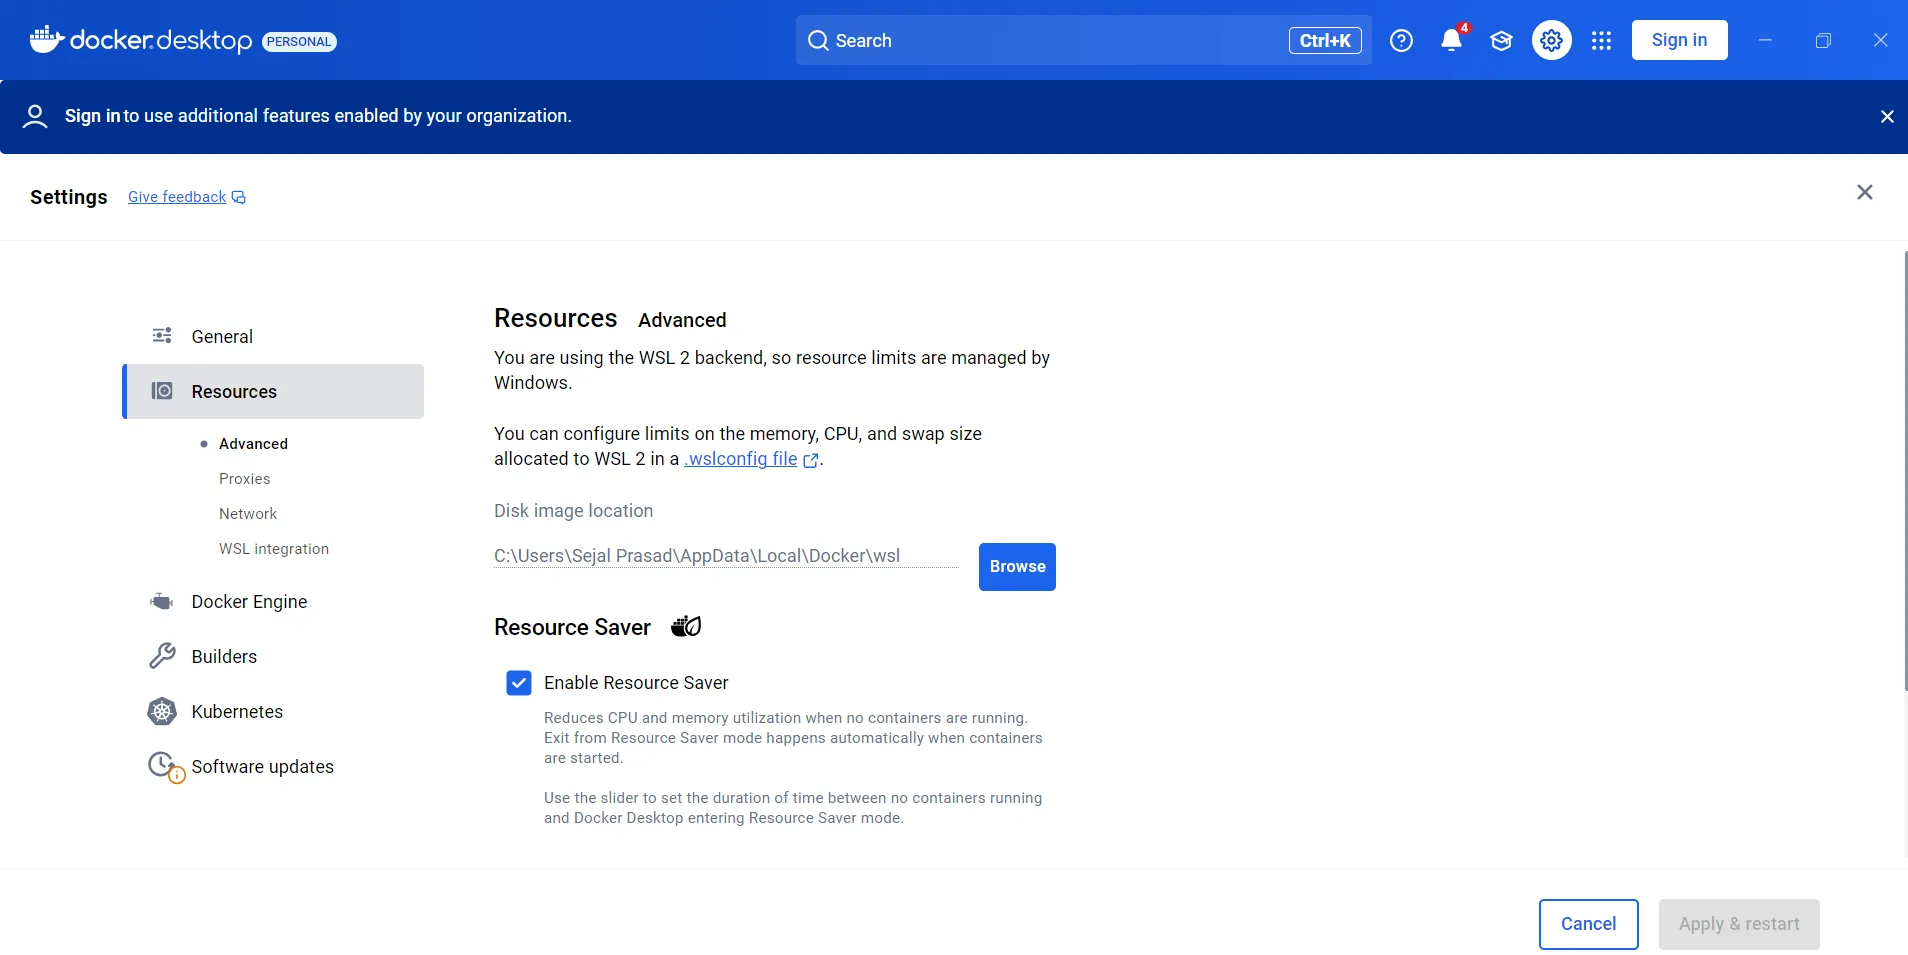Click the Settings gear icon

1552,40
